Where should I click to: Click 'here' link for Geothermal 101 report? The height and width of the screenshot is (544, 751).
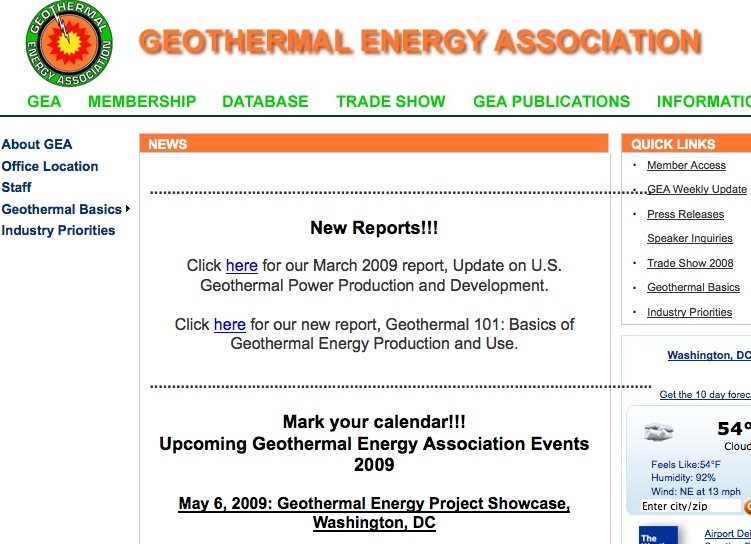pyautogui.click(x=230, y=324)
